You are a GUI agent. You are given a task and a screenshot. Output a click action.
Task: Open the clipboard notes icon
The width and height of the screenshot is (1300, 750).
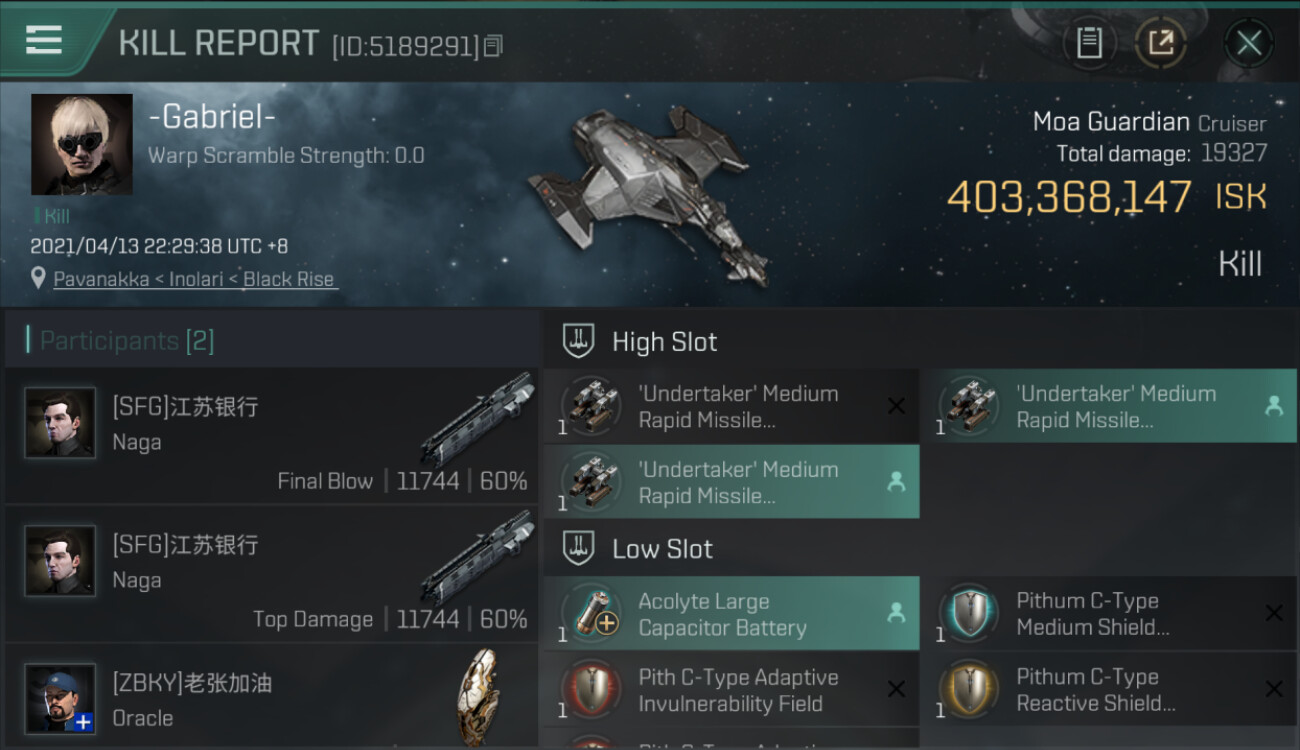(x=1089, y=43)
